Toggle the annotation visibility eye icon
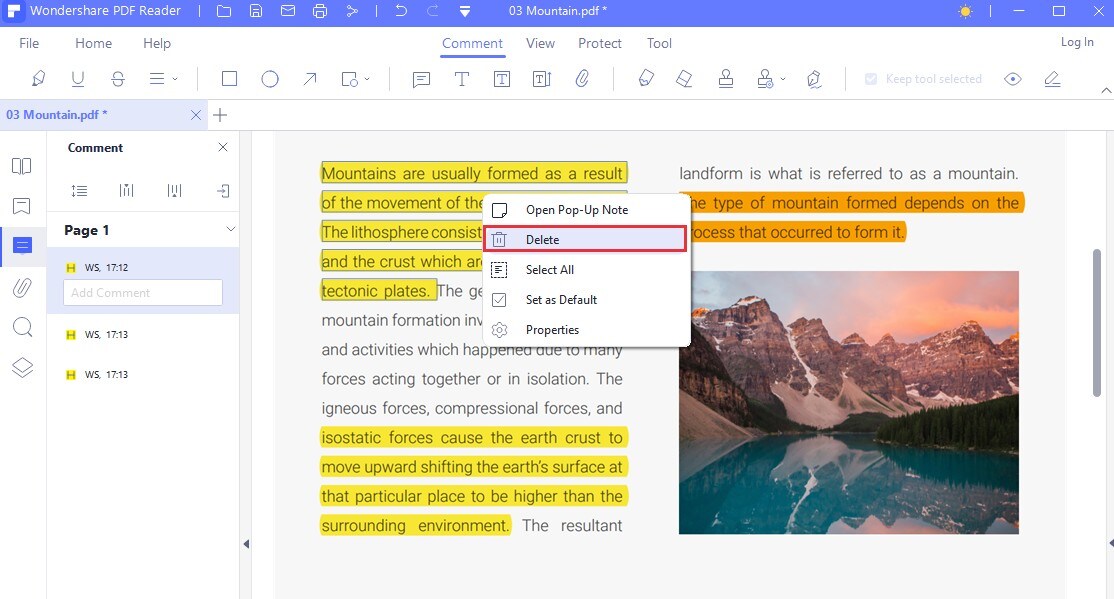Image resolution: width=1114 pixels, height=599 pixels. coord(1012,78)
